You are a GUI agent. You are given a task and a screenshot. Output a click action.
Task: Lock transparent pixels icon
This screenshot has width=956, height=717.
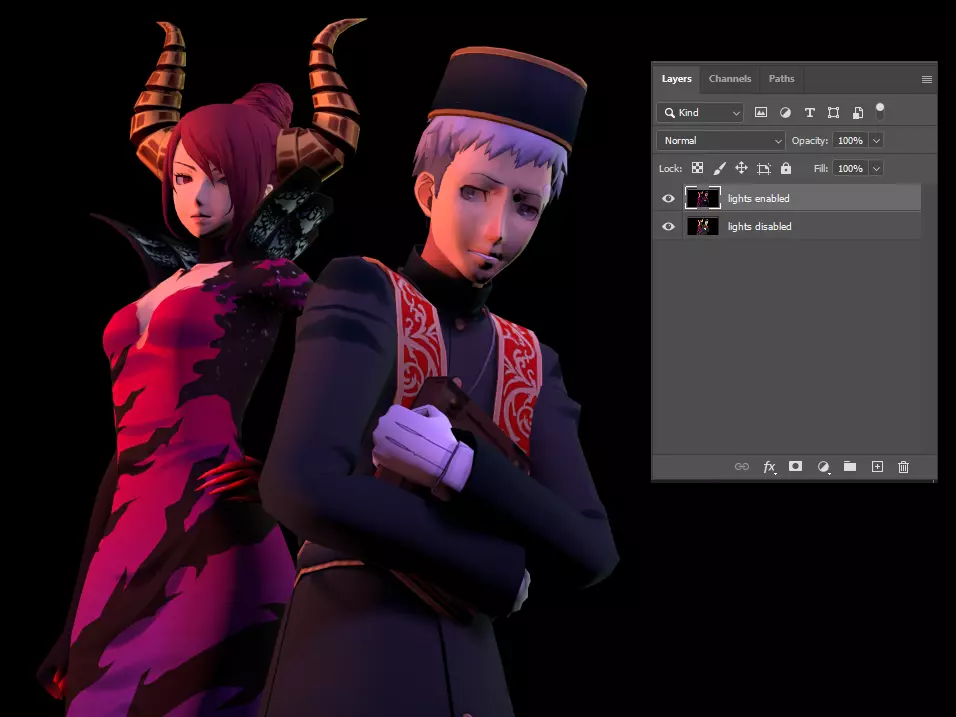697,168
